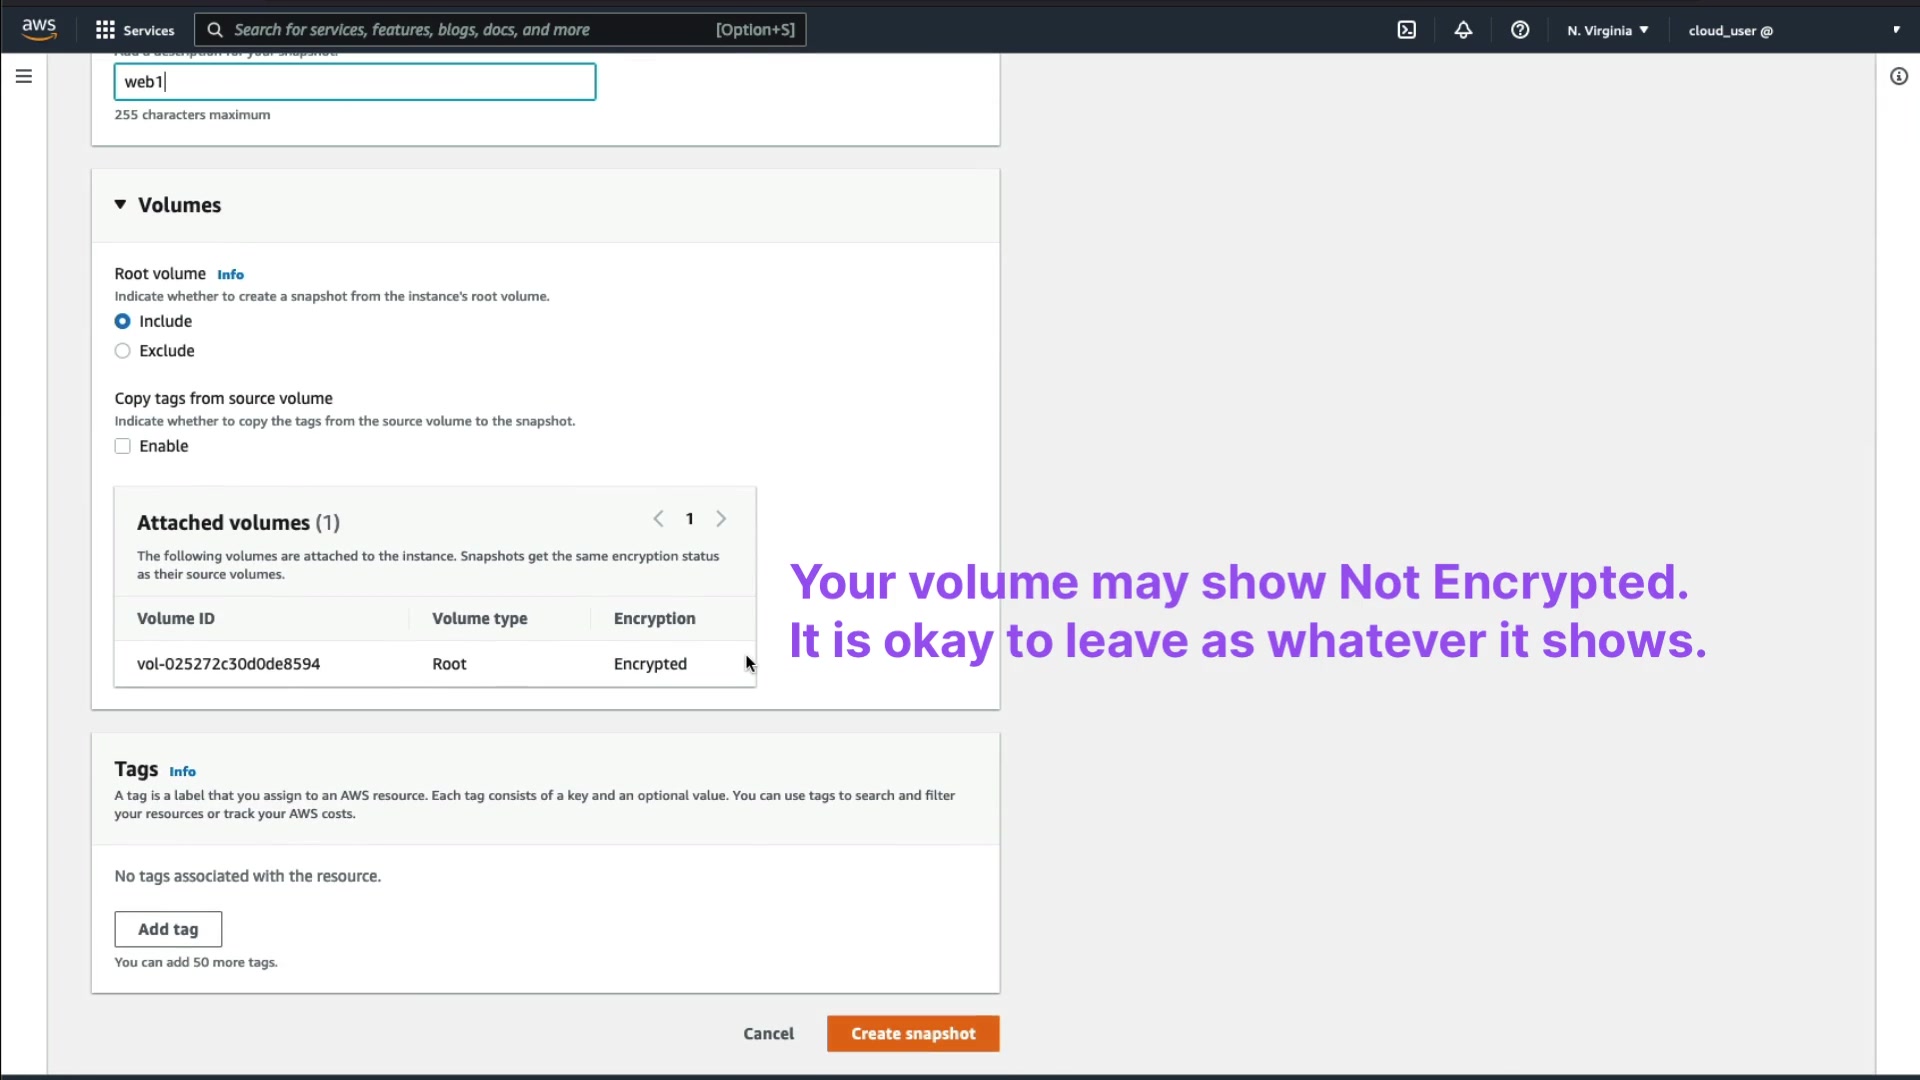Open the N. Virginia region dropdown
The image size is (1920, 1080).
pos(1607,30)
